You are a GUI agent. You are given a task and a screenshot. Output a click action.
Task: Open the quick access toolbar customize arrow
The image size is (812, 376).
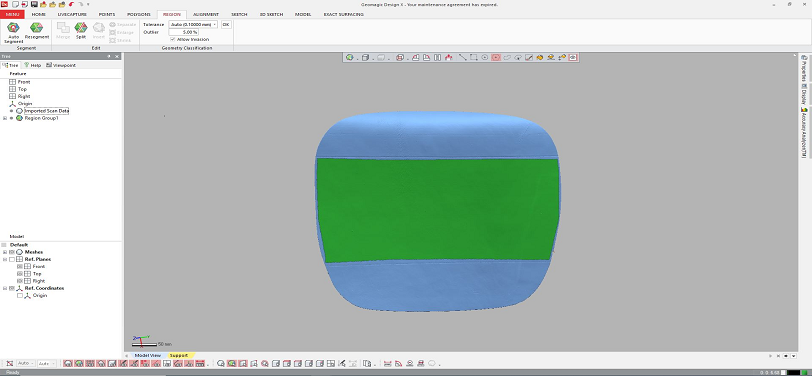coord(88,4)
